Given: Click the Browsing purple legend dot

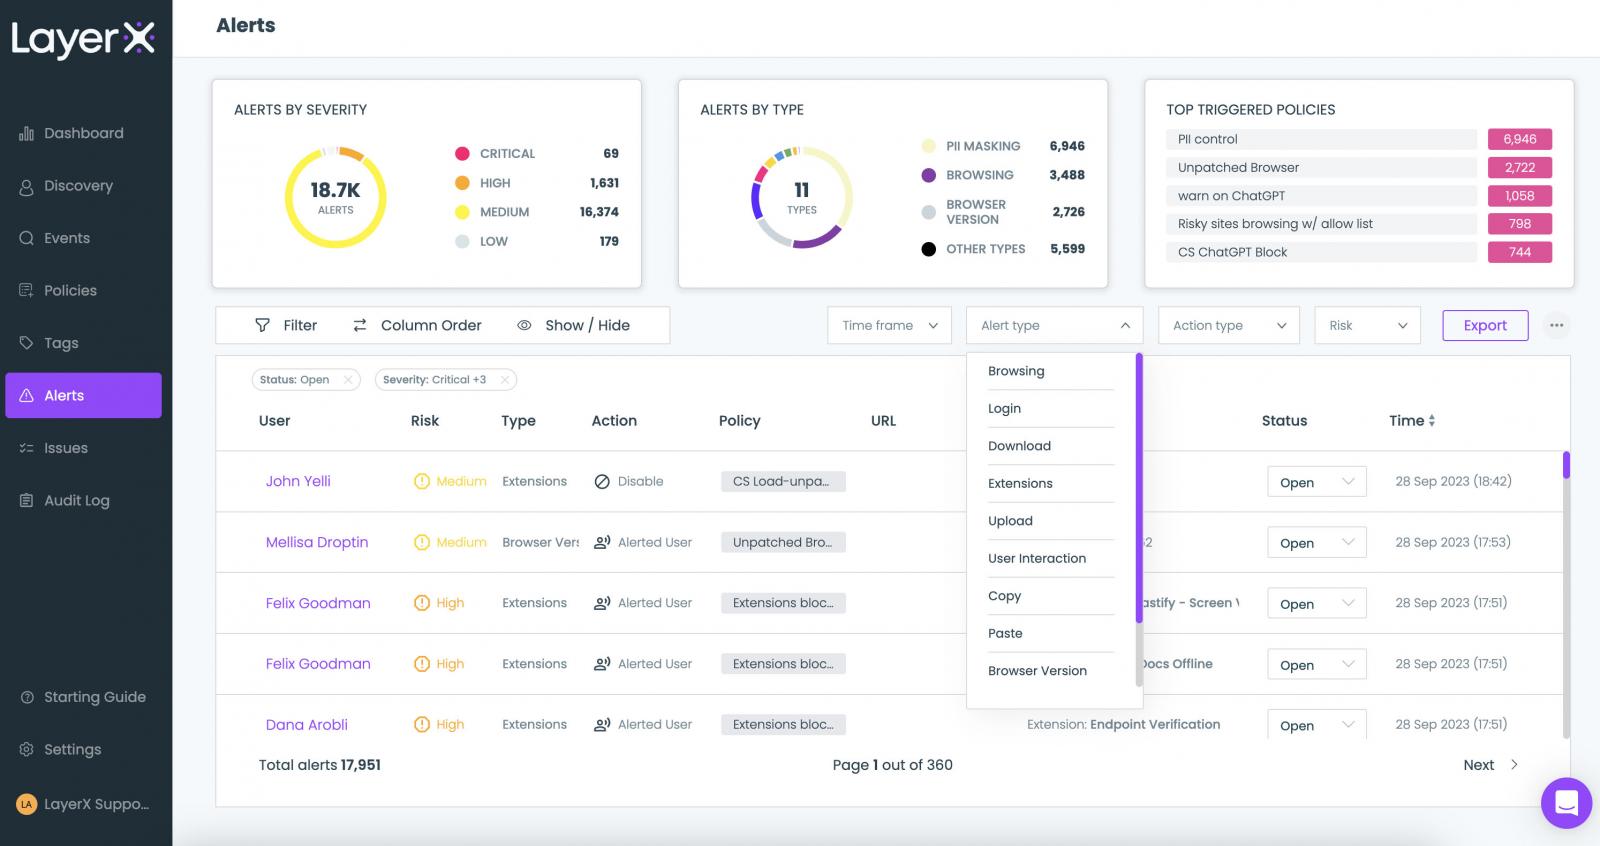Looking at the screenshot, I should 929,175.
